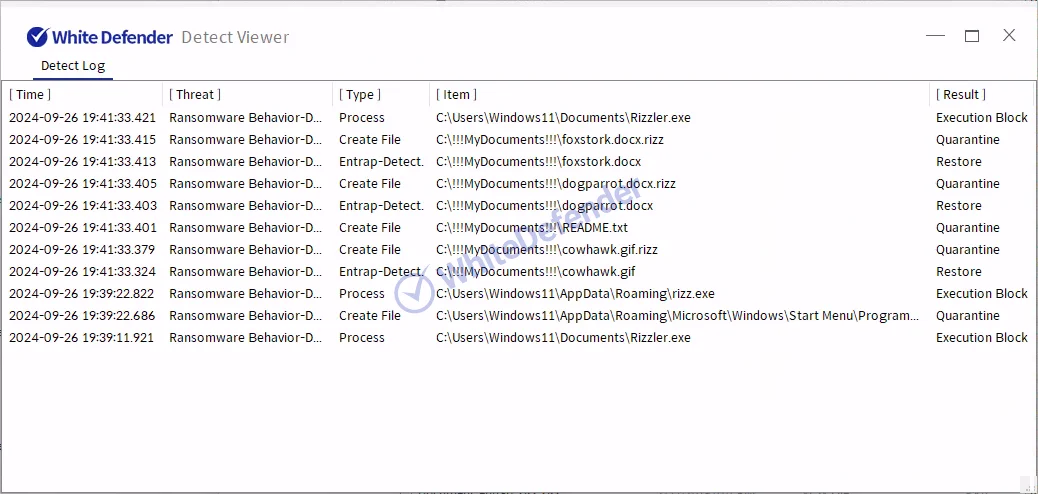Sort by the Time column header
The width and height of the screenshot is (1038, 494).
(30, 95)
